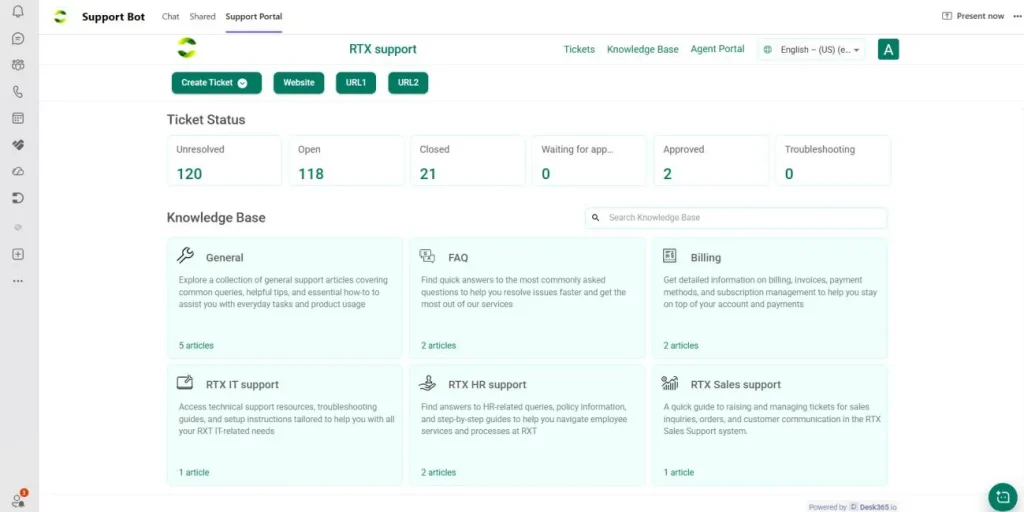Open the Knowledge Base menu link
Viewport: 1024px width, 512px height.
pos(643,49)
